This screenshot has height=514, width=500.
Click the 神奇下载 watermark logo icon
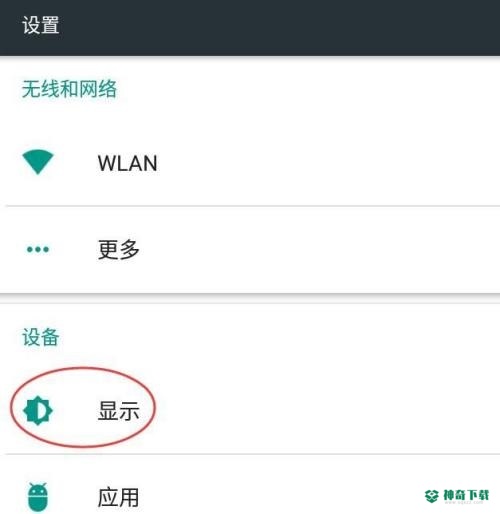[432, 496]
